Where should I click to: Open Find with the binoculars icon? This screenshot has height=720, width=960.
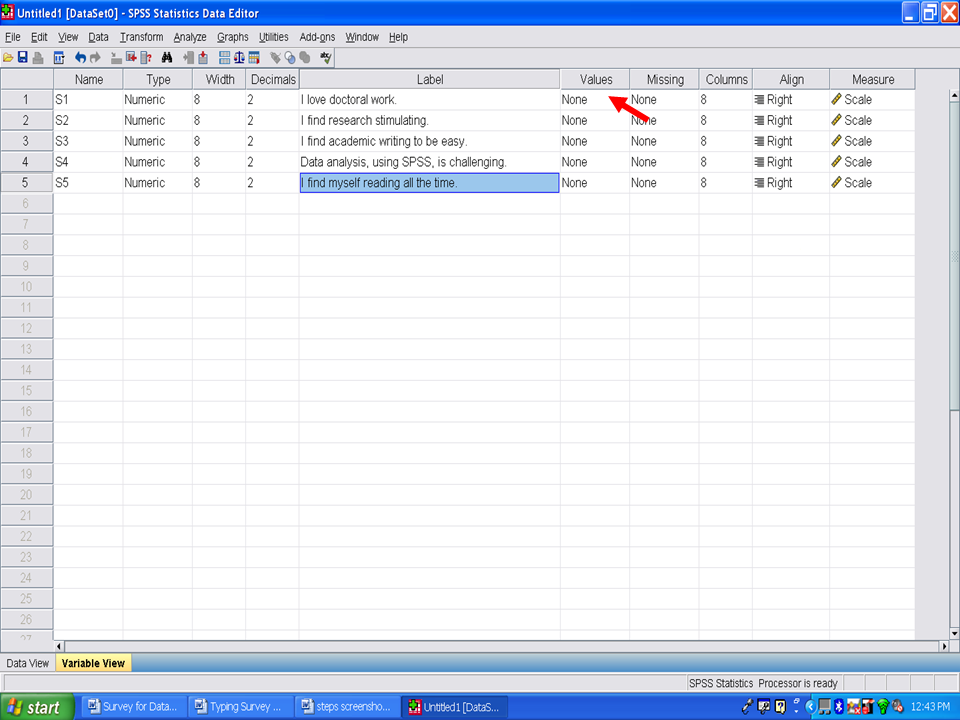pos(167,58)
